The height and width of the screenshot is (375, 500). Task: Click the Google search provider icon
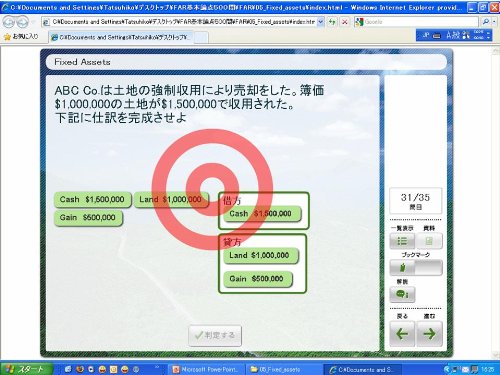click(359, 22)
